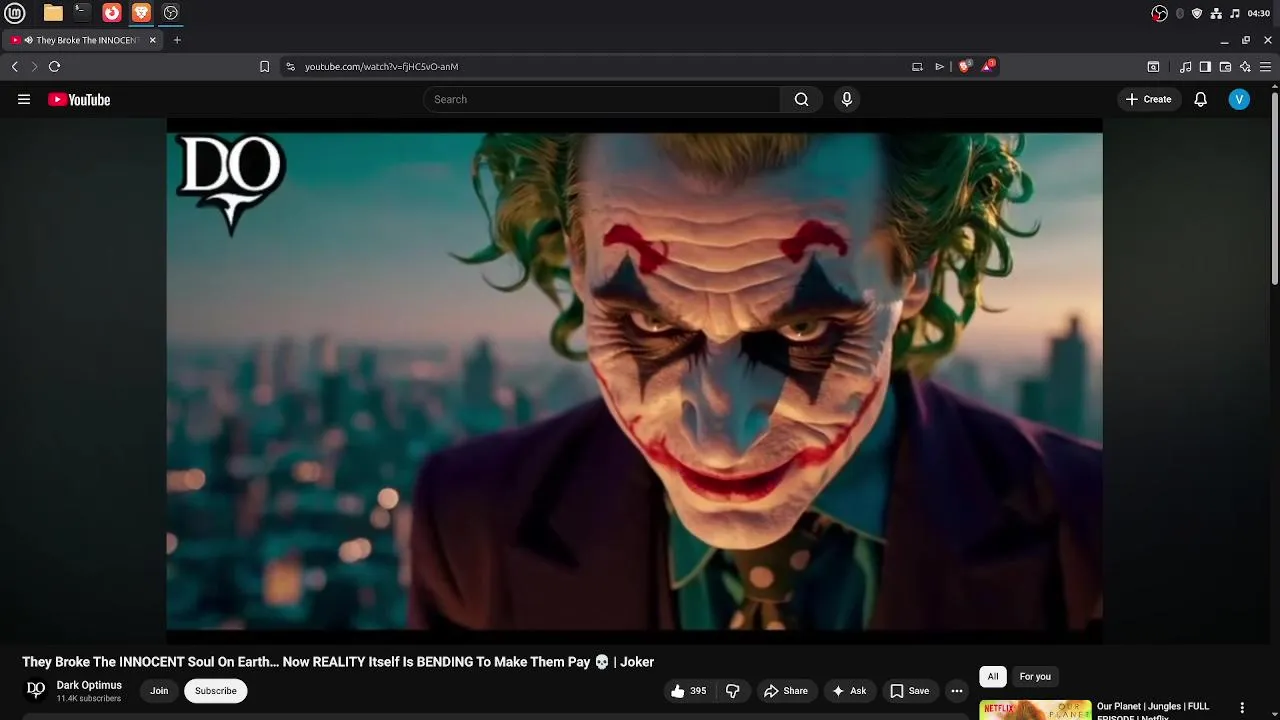Open the toolbar search tabs icon
This screenshot has height=720, width=1280.
1153,67
